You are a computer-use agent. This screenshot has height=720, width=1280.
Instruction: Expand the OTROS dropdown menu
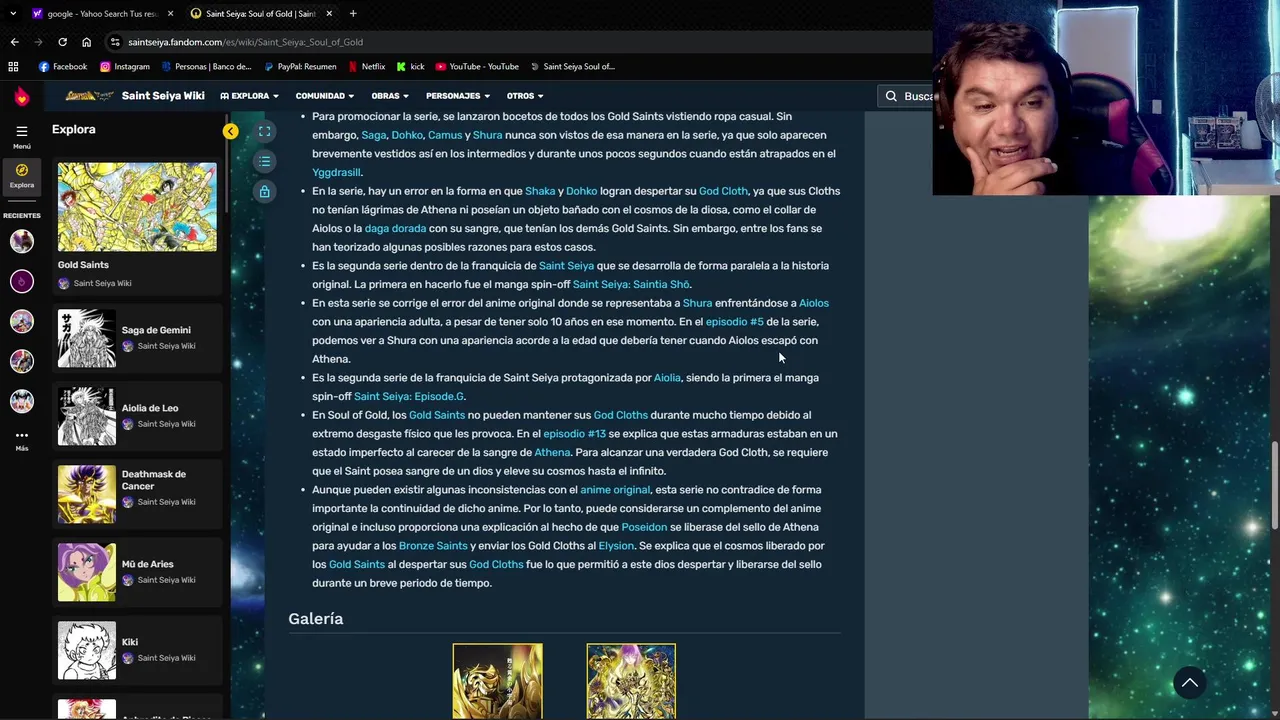pos(525,96)
